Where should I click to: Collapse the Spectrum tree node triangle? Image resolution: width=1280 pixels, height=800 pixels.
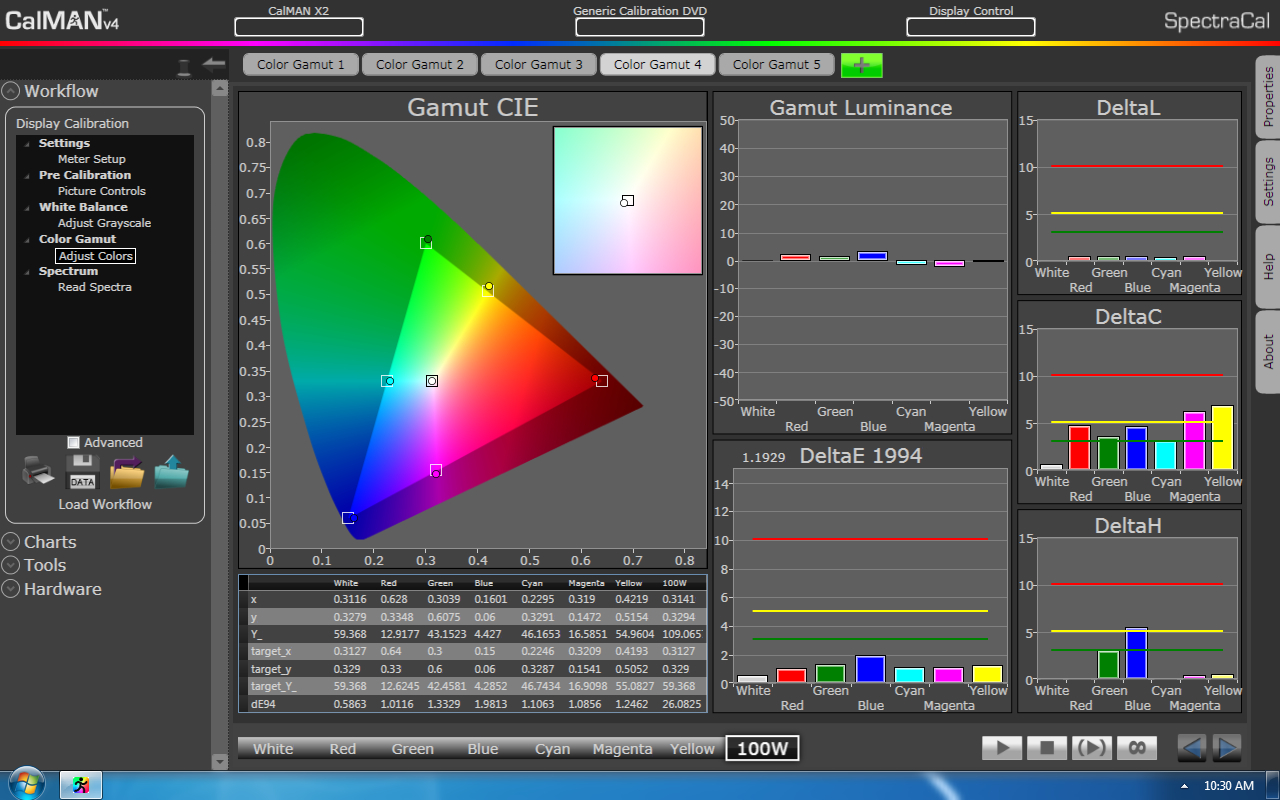pyautogui.click(x=29, y=272)
